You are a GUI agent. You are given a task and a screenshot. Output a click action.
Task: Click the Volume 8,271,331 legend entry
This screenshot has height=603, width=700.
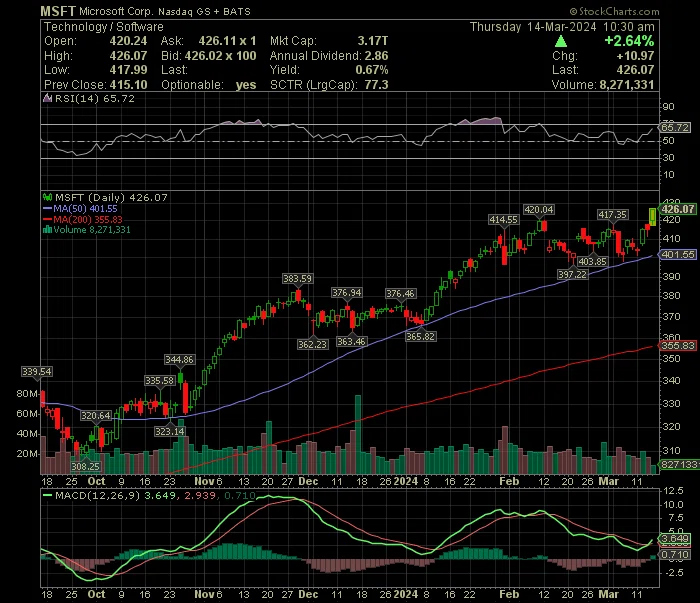(x=92, y=230)
